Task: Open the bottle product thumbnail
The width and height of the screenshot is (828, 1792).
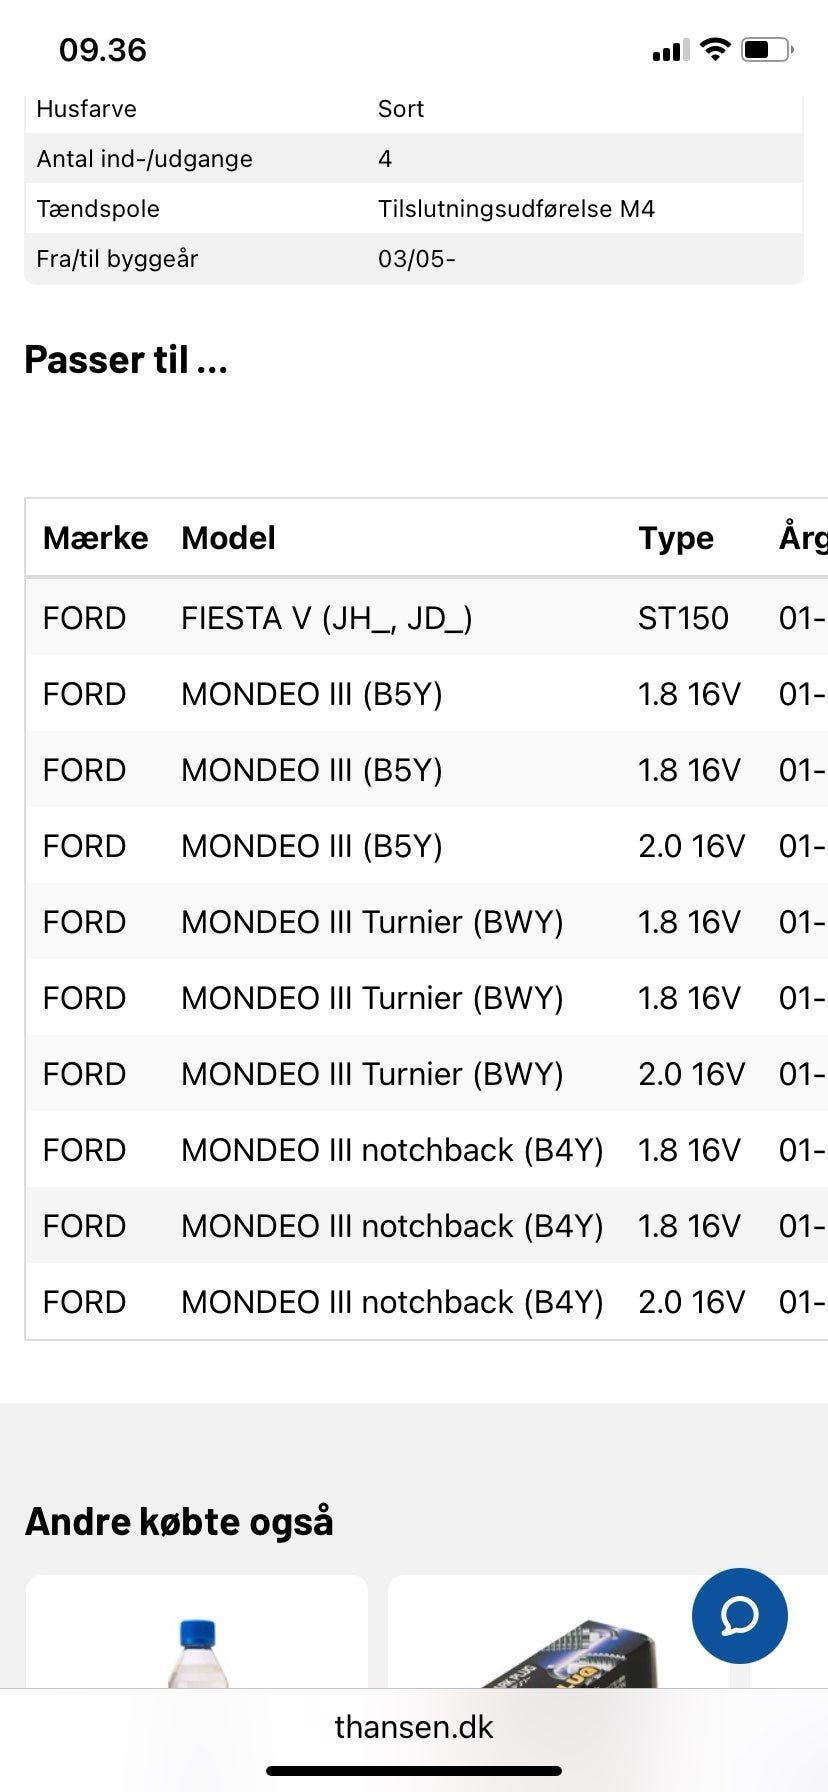Action: (x=197, y=1640)
